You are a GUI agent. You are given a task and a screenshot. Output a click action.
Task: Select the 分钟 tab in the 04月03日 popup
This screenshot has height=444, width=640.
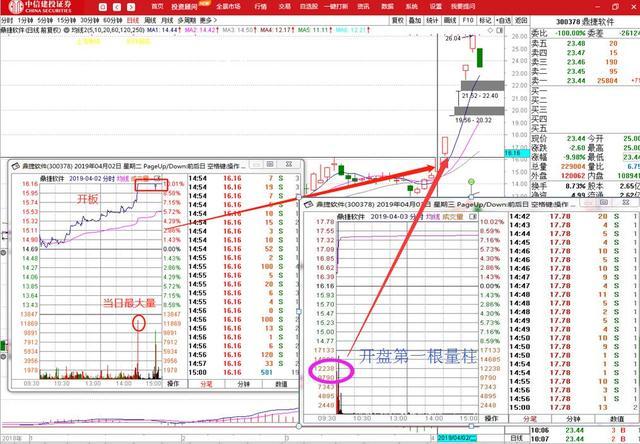pyautogui.click(x=573, y=419)
